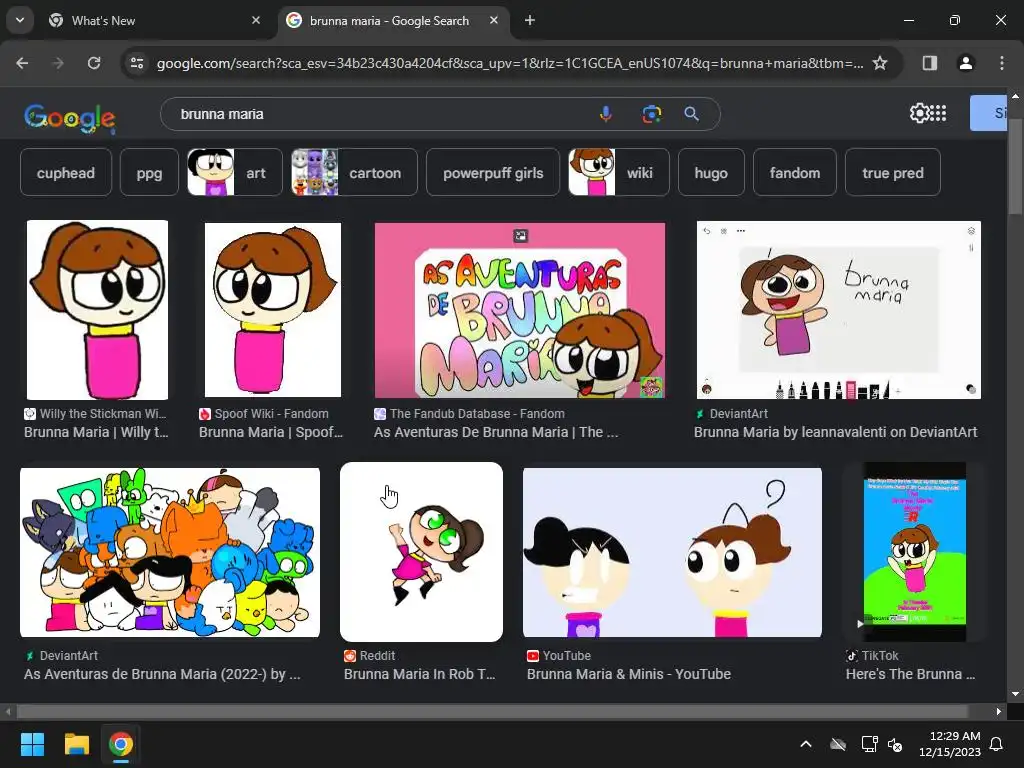Viewport: 1024px width, 768px height.
Task: Open File Explorer from taskbar
Action: [x=76, y=744]
